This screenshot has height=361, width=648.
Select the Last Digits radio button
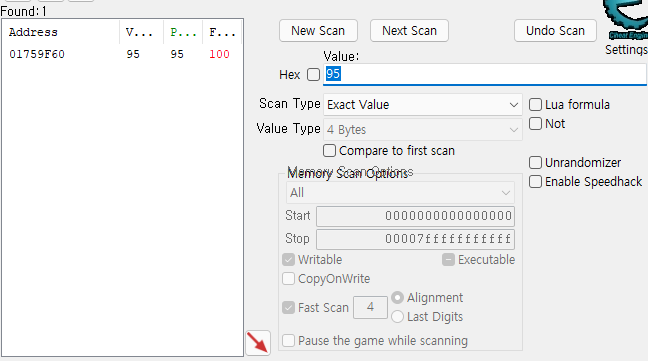(x=397, y=317)
